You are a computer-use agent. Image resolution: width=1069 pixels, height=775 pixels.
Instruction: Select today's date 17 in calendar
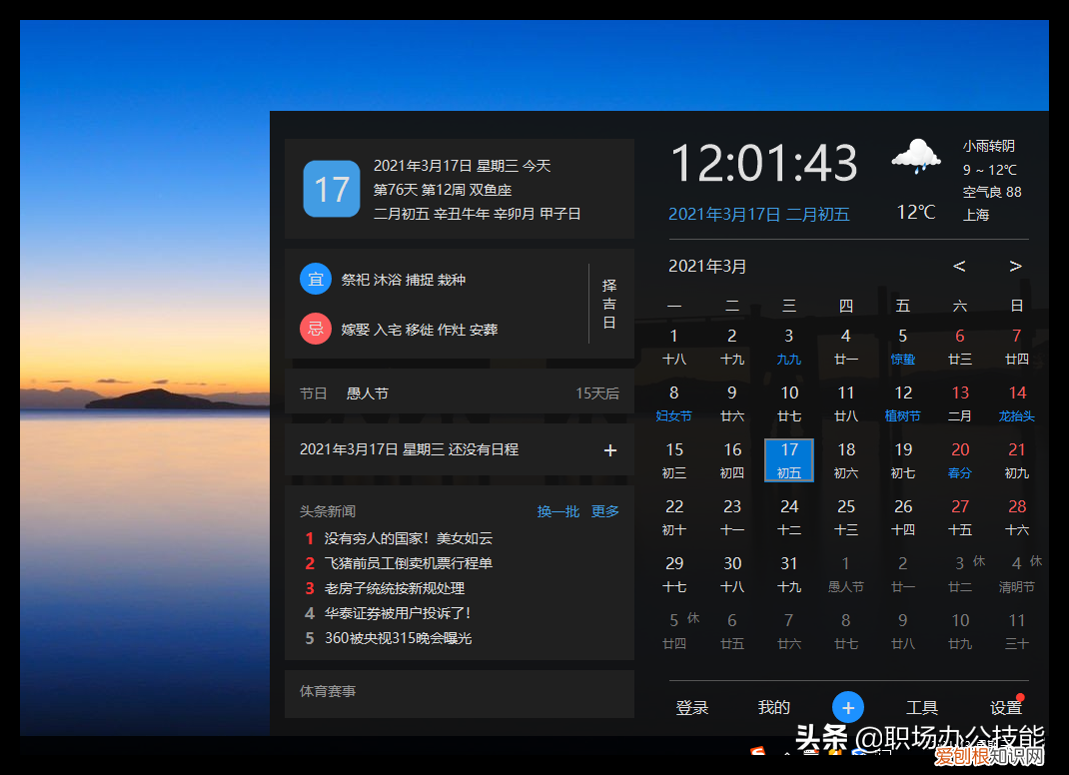(x=789, y=460)
